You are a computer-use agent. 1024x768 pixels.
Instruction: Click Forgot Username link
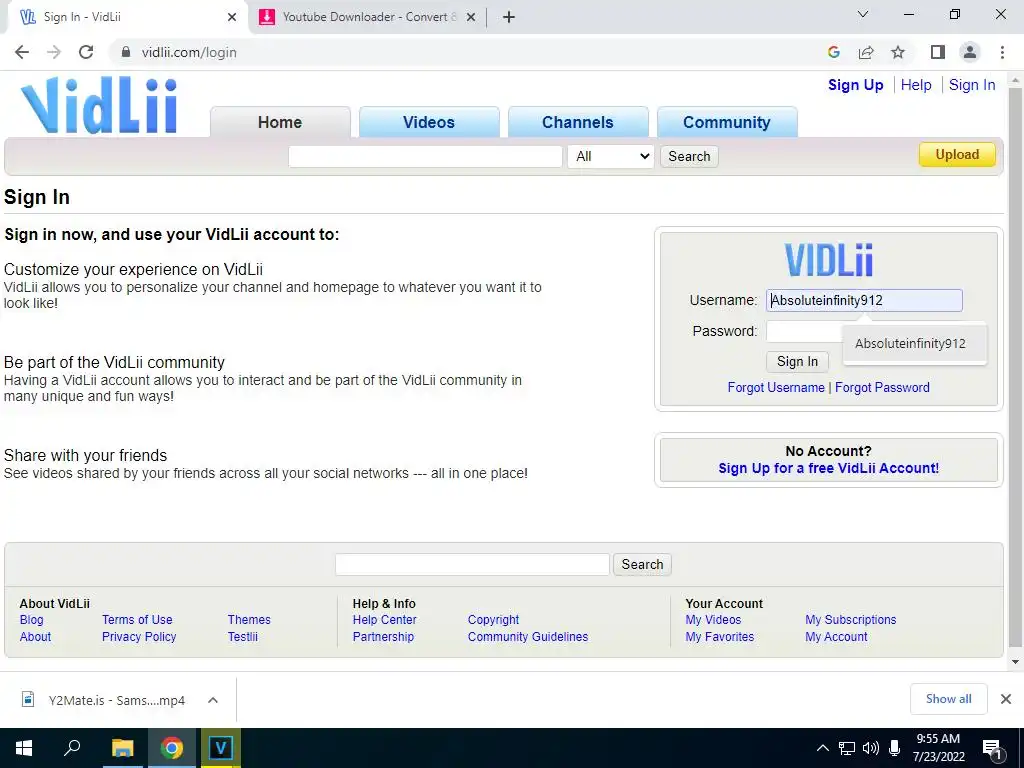[776, 387]
